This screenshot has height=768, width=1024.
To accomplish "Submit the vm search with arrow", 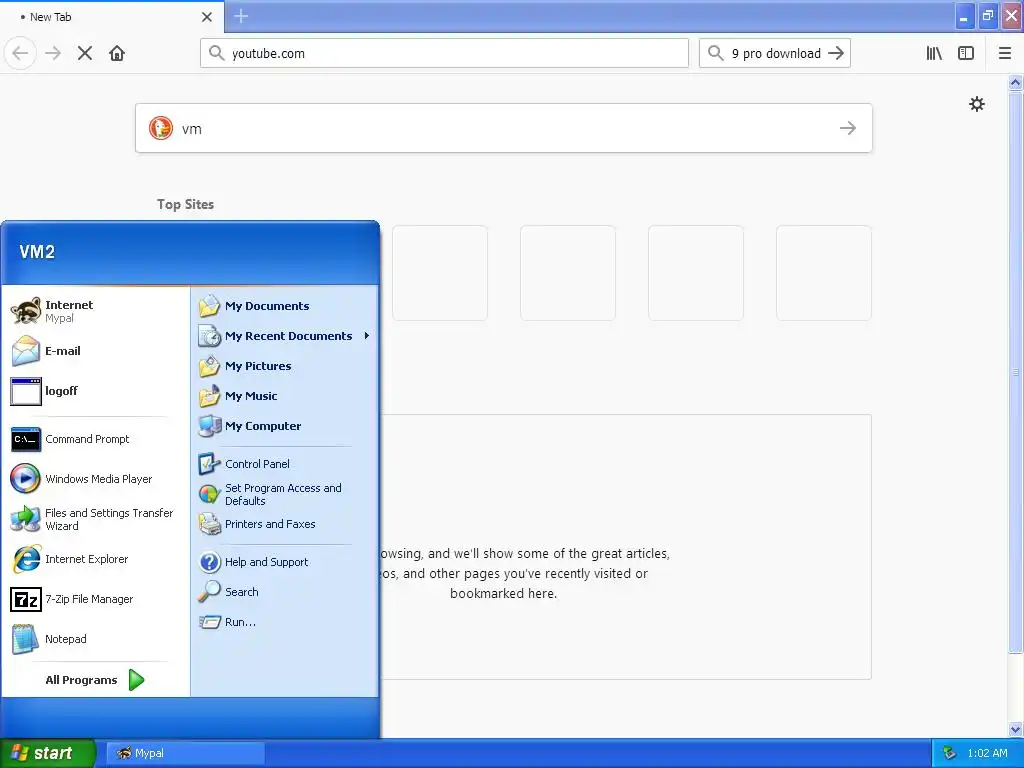I will [x=848, y=128].
